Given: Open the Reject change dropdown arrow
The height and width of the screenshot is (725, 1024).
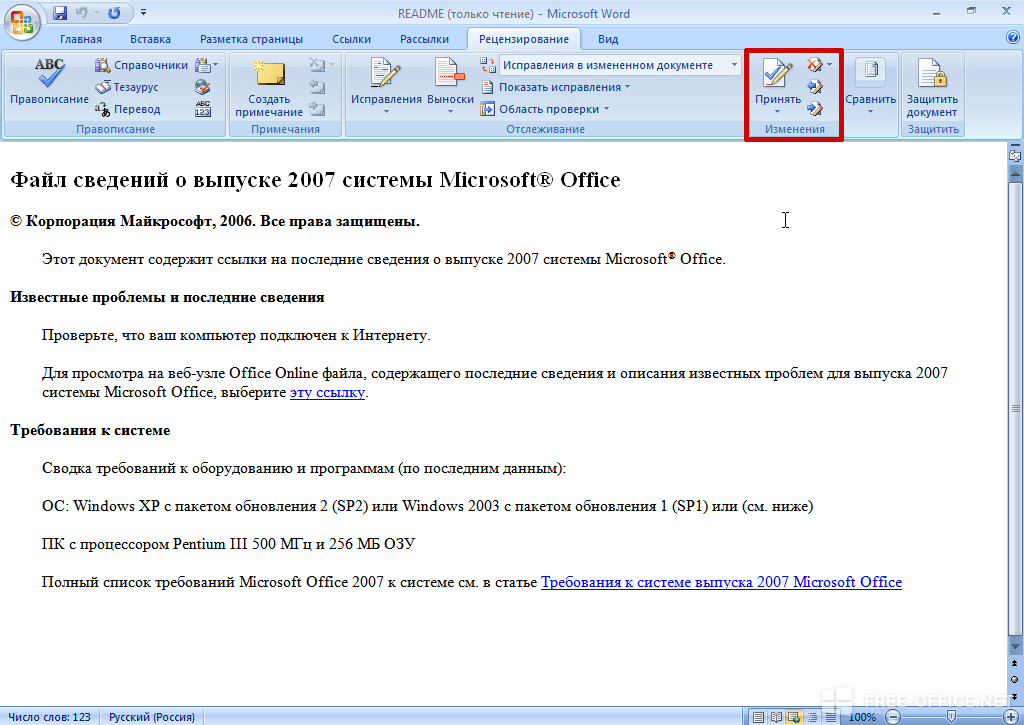Looking at the screenshot, I should (x=829, y=65).
